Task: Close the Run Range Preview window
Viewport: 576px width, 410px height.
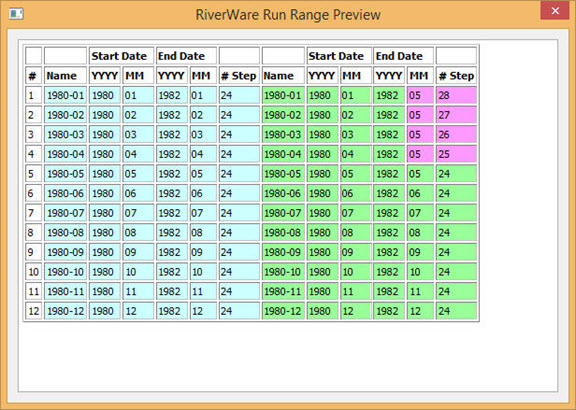Action: tap(555, 11)
